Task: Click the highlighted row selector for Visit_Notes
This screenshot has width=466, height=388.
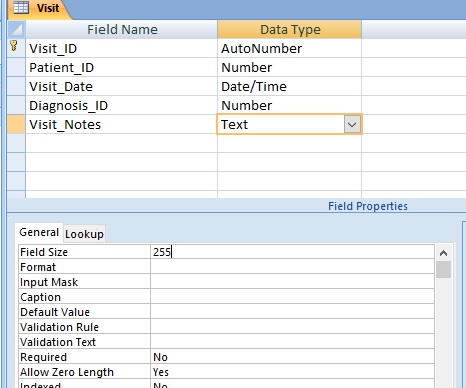Action: [x=16, y=125]
